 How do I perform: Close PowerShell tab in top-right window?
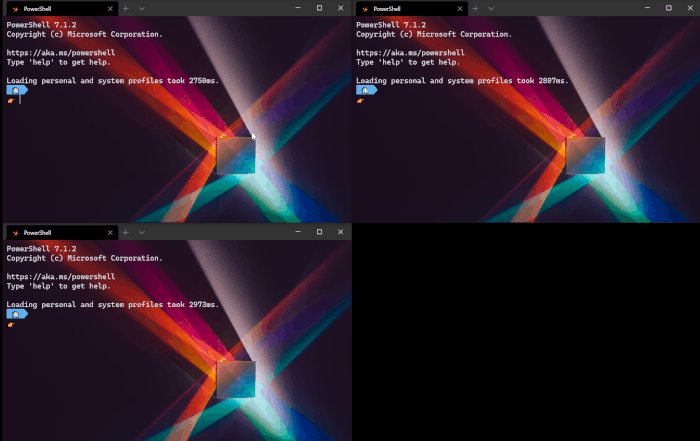click(460, 8)
